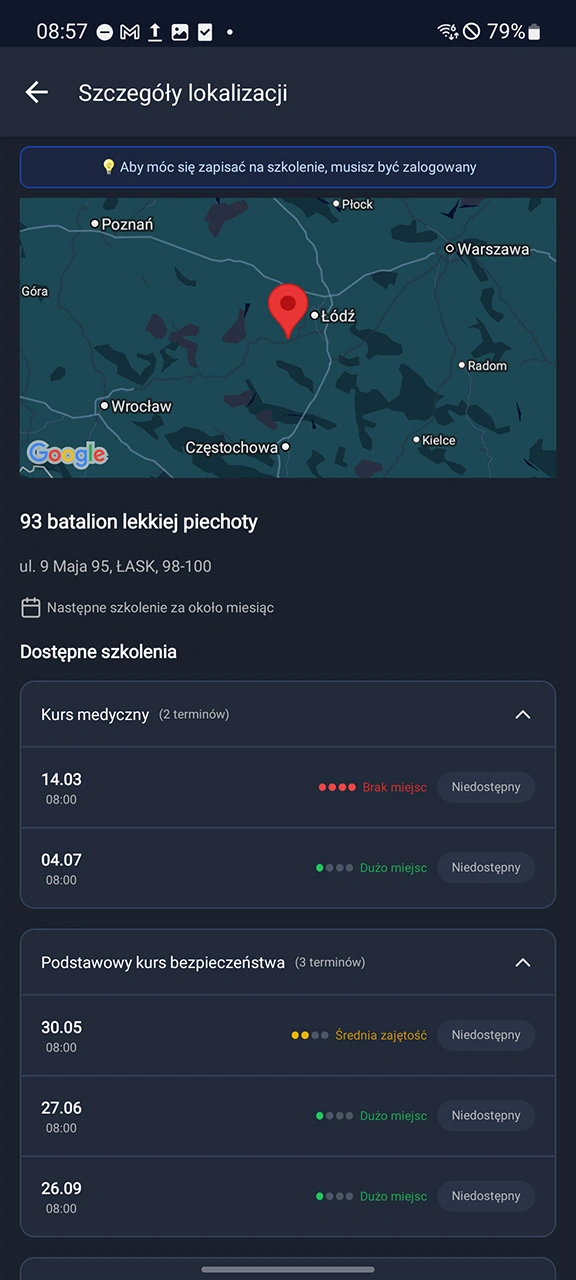This screenshot has height=1280, width=576.
Task: Open Gmail from the status bar icon
Action: click(x=129, y=31)
